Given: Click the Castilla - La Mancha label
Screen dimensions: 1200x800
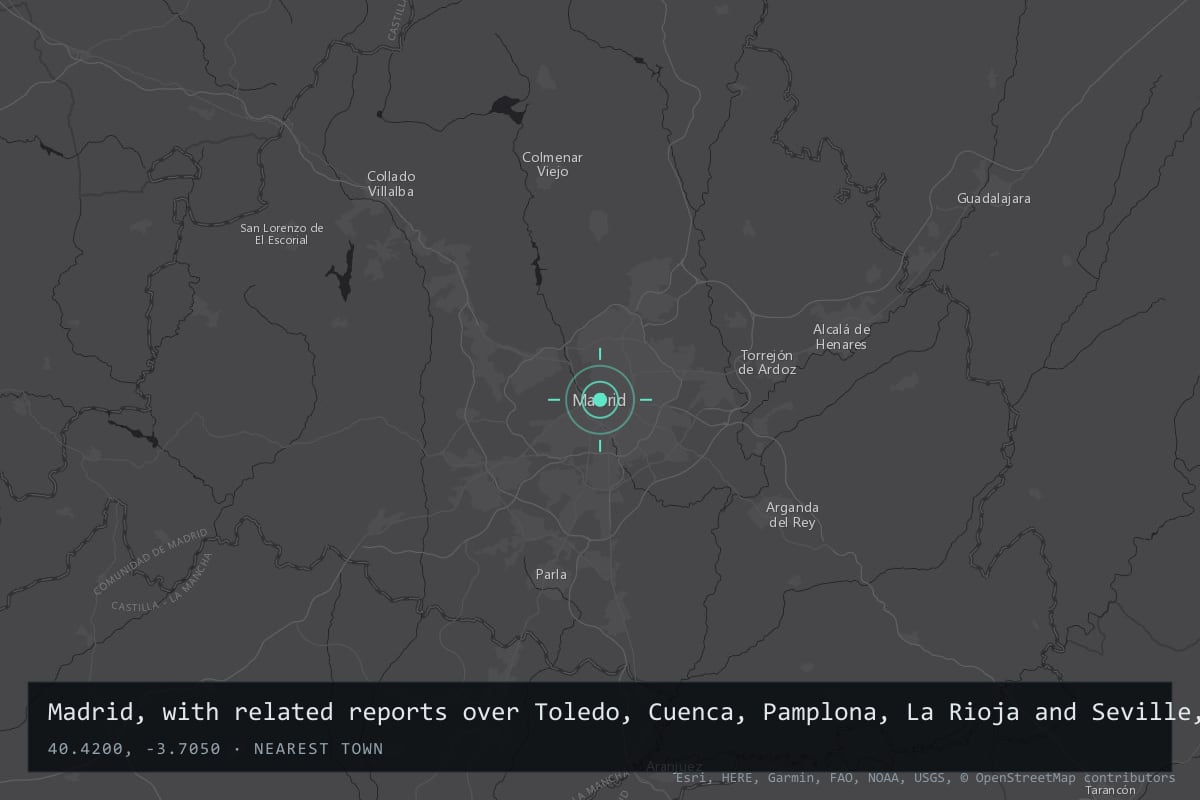Looking at the screenshot, I should (x=162, y=582).
